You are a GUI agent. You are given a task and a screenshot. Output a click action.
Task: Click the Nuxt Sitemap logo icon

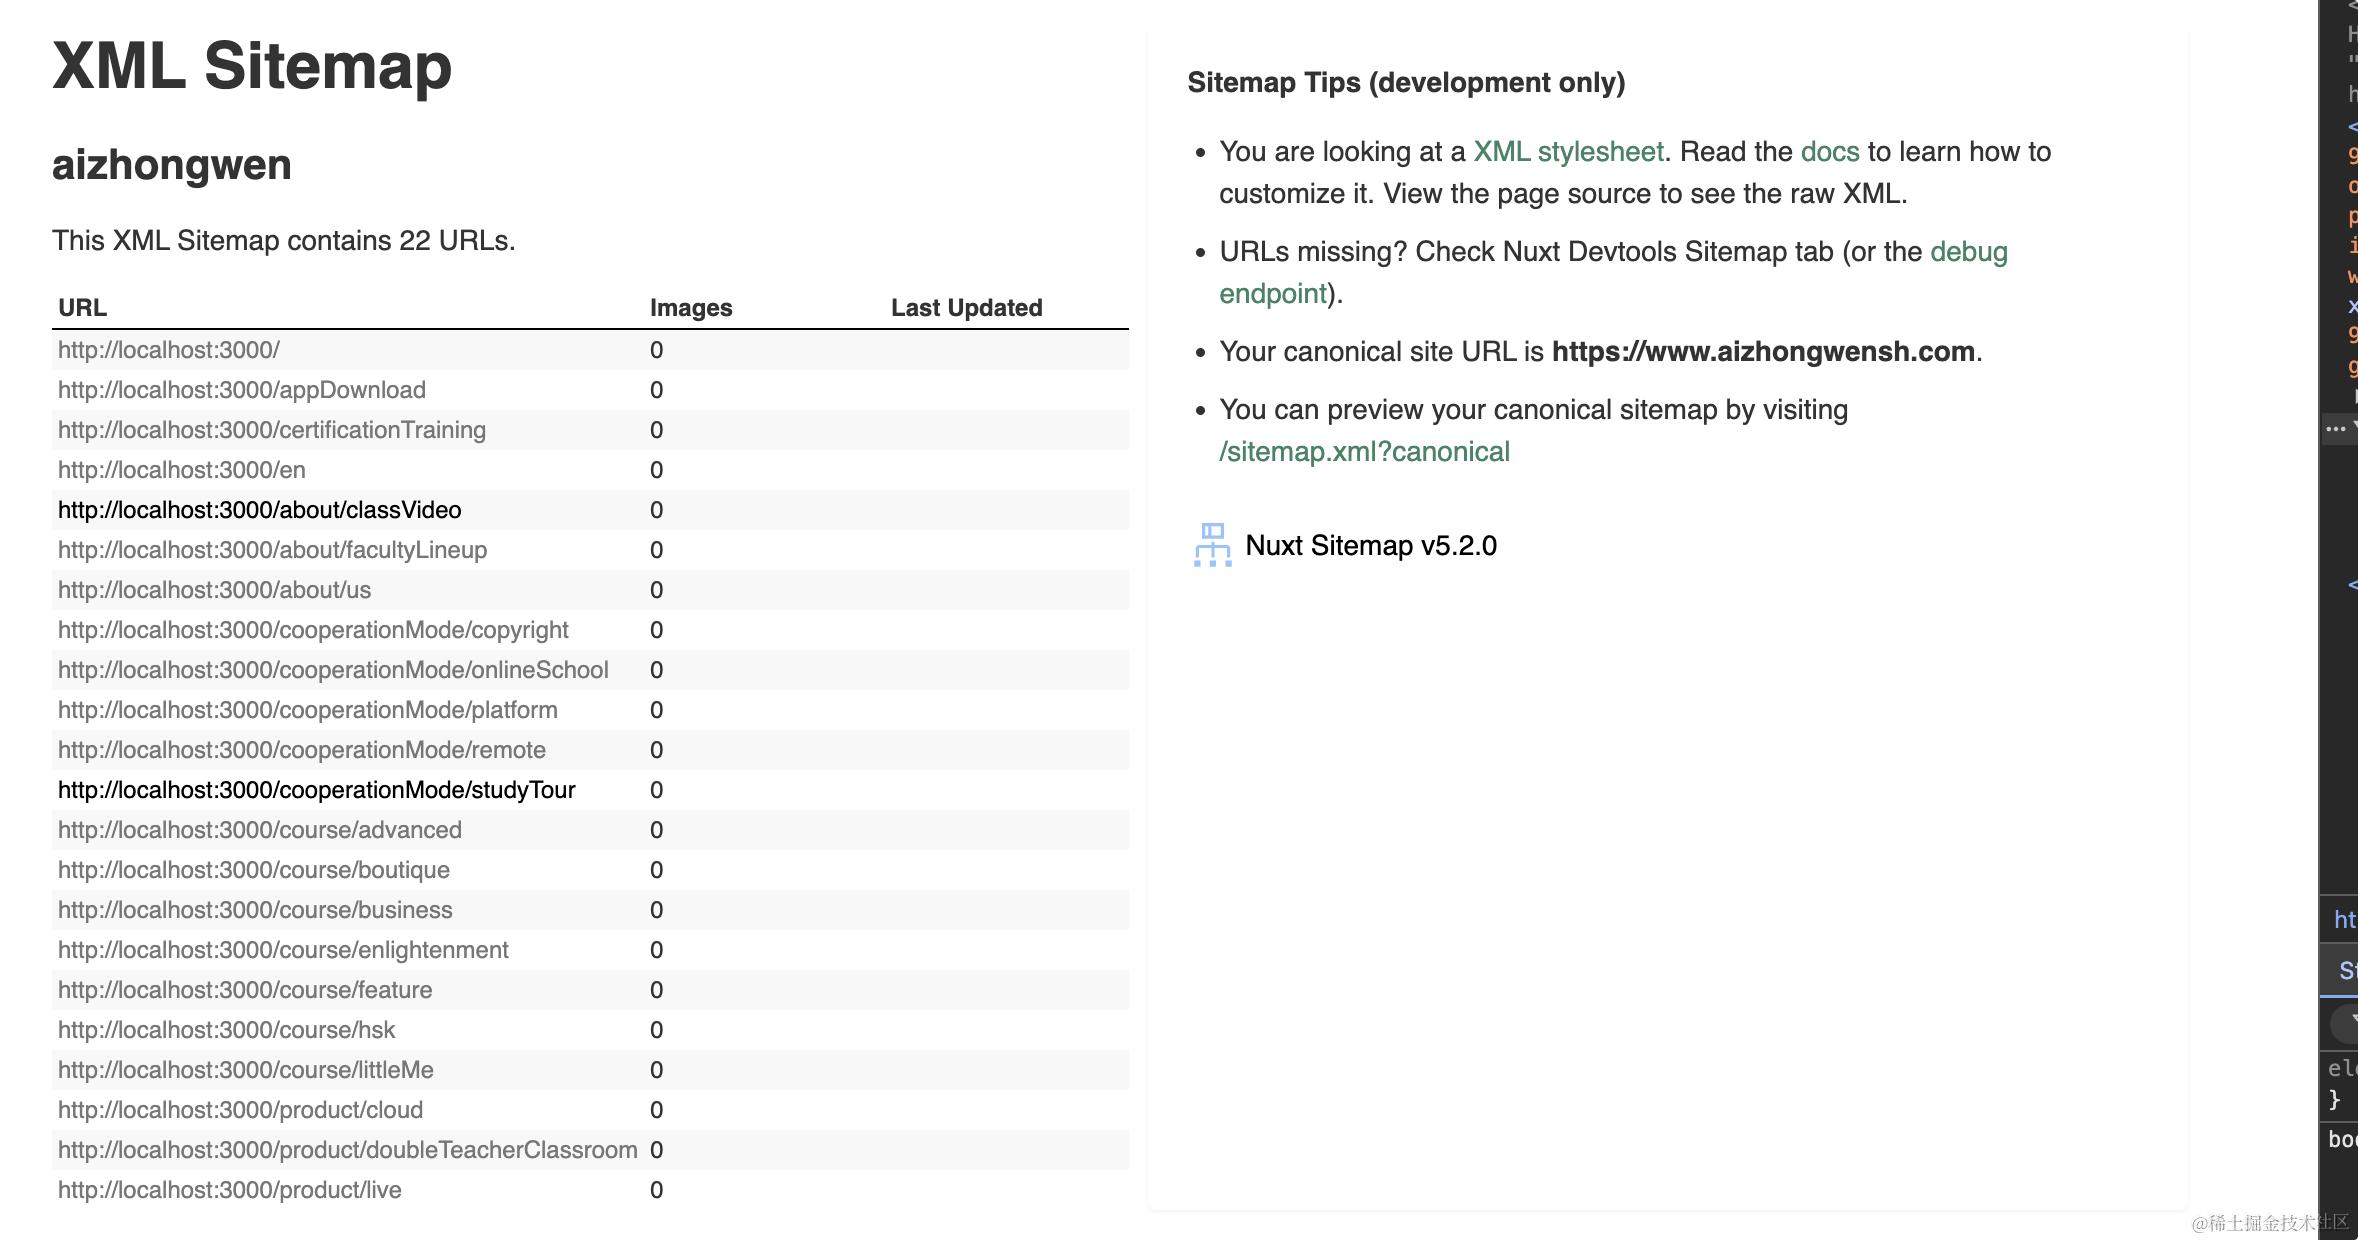coord(1212,545)
